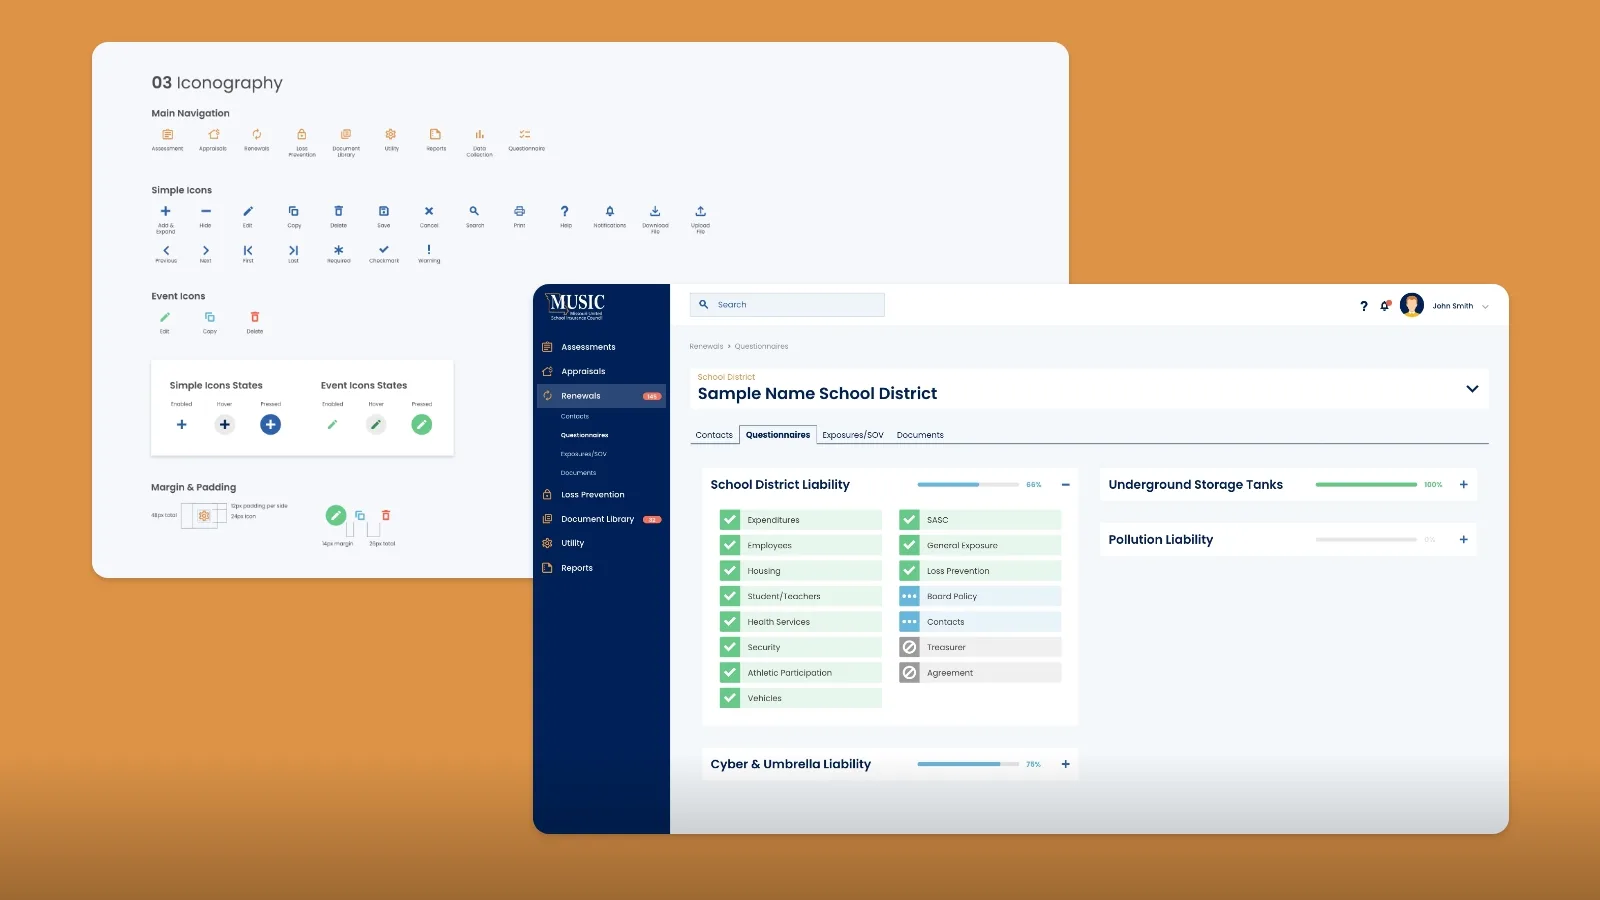Click the Assessments sidebar icon
The width and height of the screenshot is (1600, 900).
coord(547,347)
